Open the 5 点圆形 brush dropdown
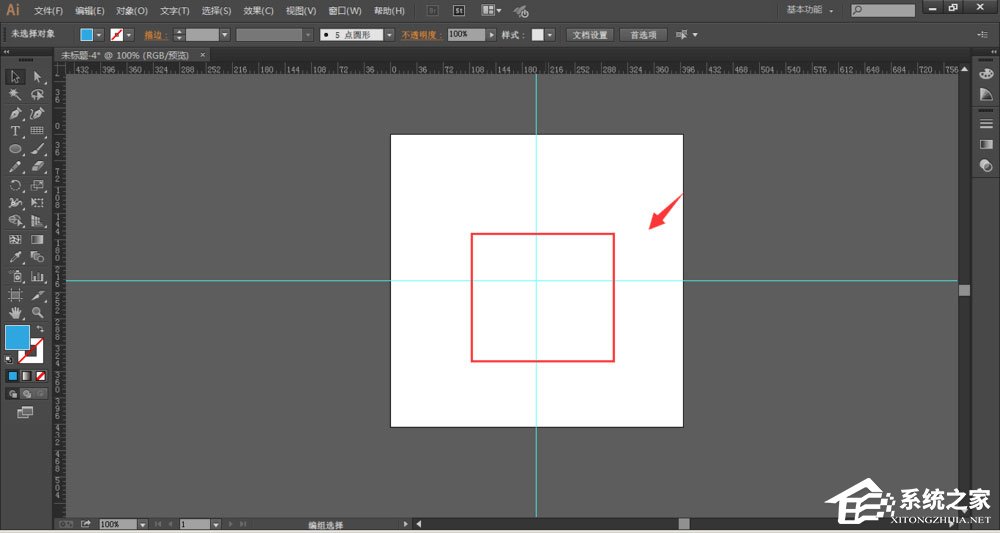This screenshot has width=1000, height=533. tap(389, 34)
